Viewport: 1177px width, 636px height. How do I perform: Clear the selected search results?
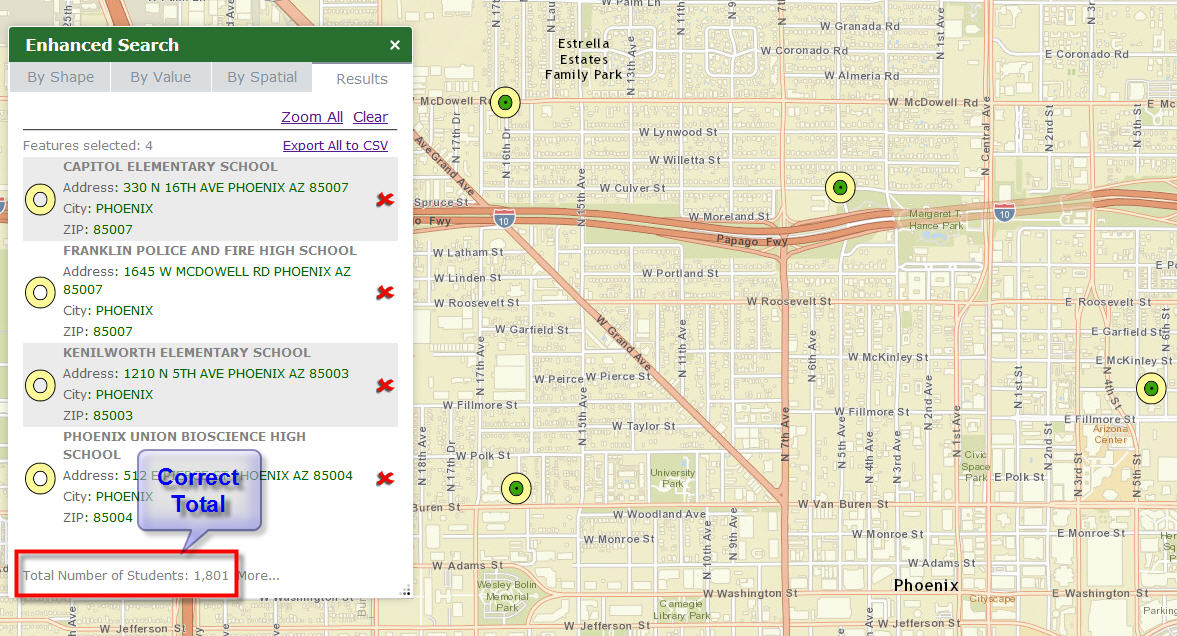(x=370, y=117)
